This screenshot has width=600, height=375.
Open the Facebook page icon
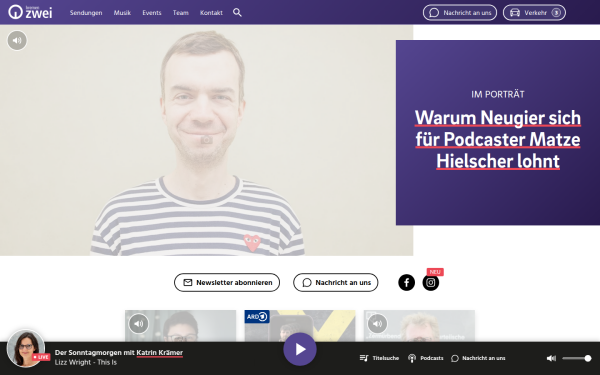tap(406, 282)
